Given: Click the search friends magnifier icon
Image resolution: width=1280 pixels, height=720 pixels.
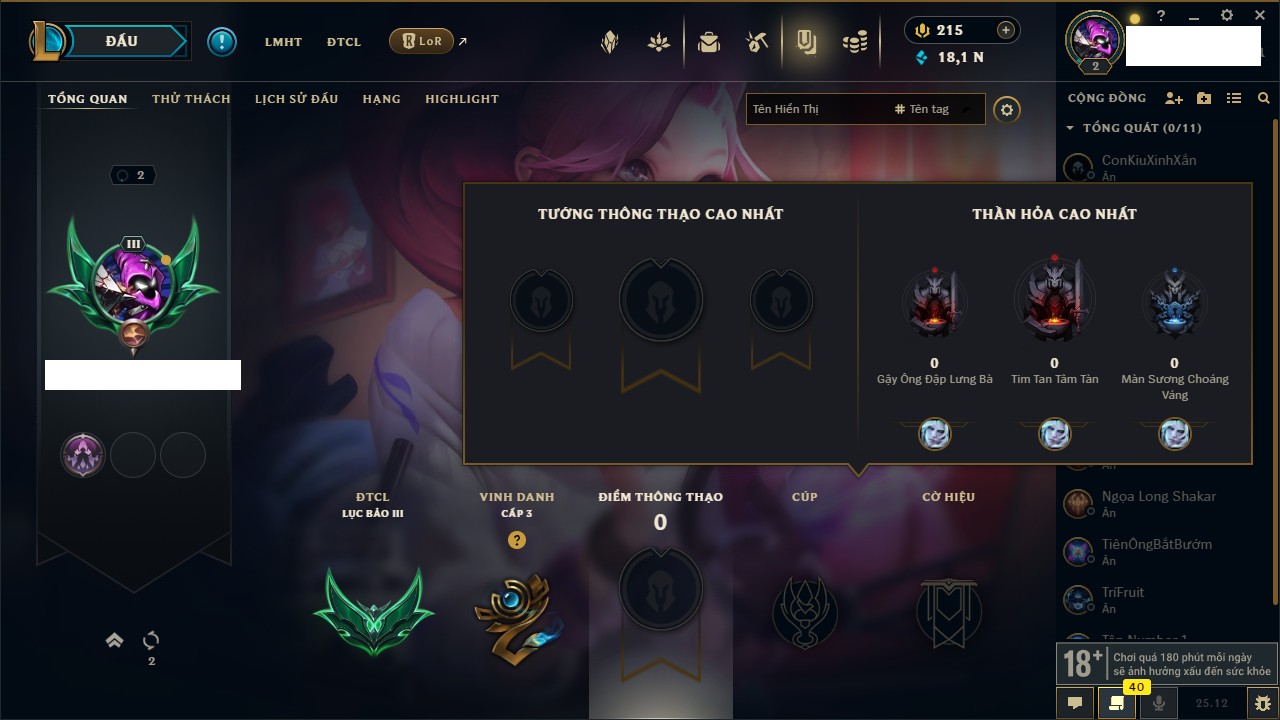Looking at the screenshot, I should click(x=1264, y=98).
